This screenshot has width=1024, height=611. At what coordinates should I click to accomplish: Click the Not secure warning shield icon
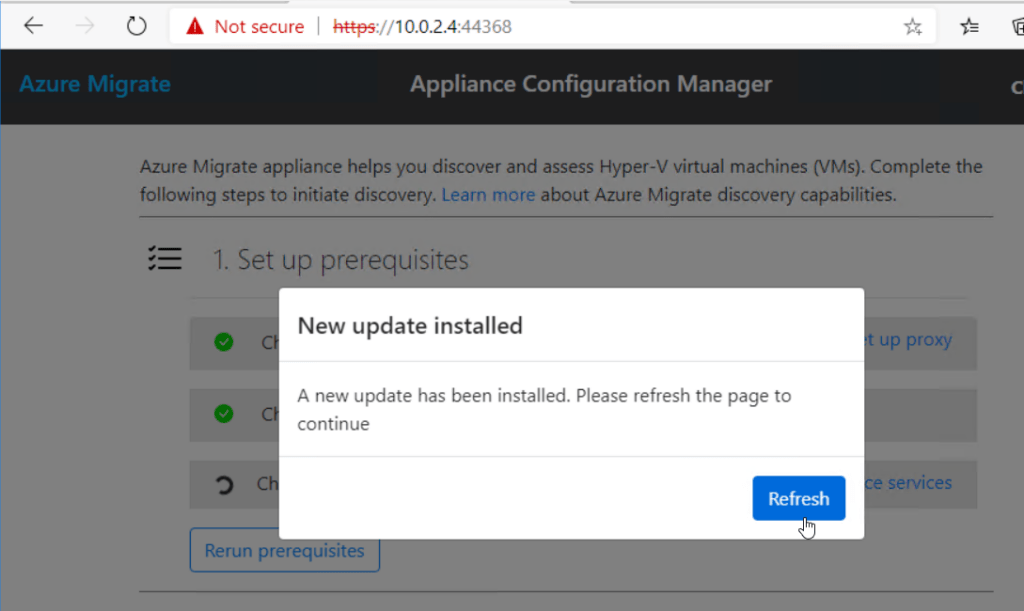pos(194,26)
